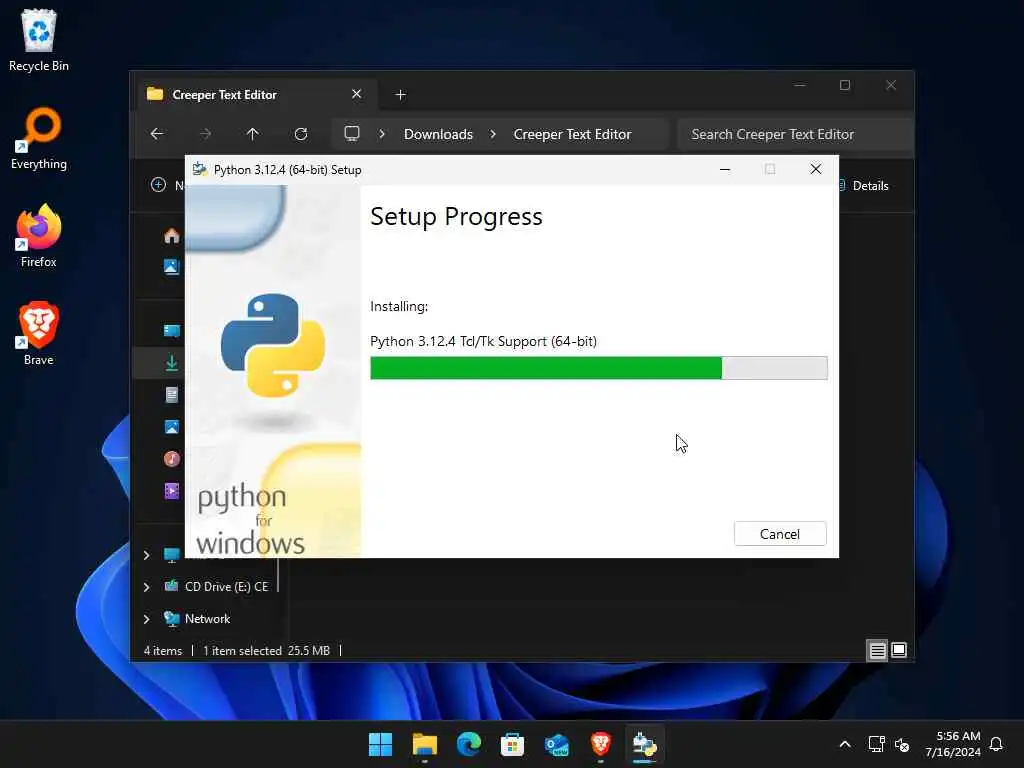Viewport: 1024px width, 768px height.
Task: Open Outlook from the taskbar
Action: (556, 744)
